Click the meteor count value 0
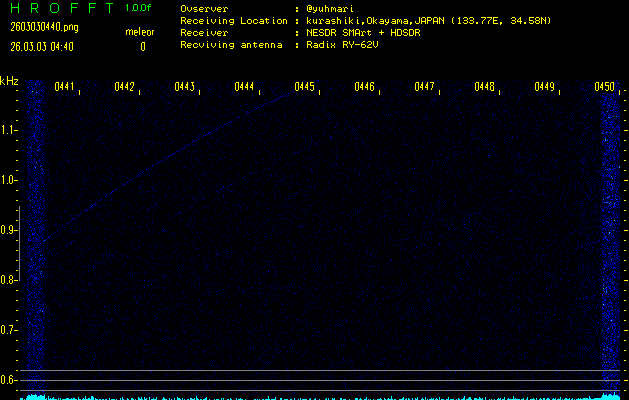This screenshot has width=629, height=400. tap(142, 46)
